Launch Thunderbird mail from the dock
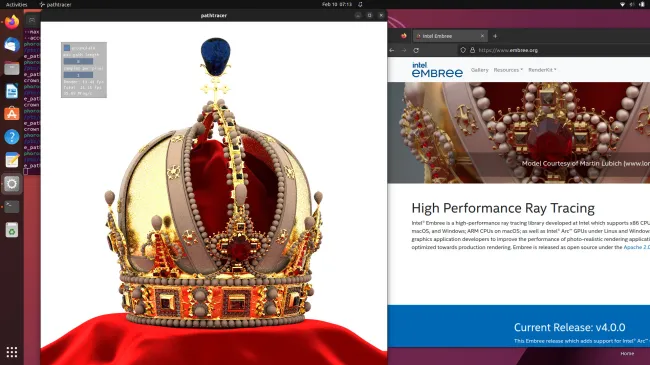650x365 pixels. [x=12, y=45]
